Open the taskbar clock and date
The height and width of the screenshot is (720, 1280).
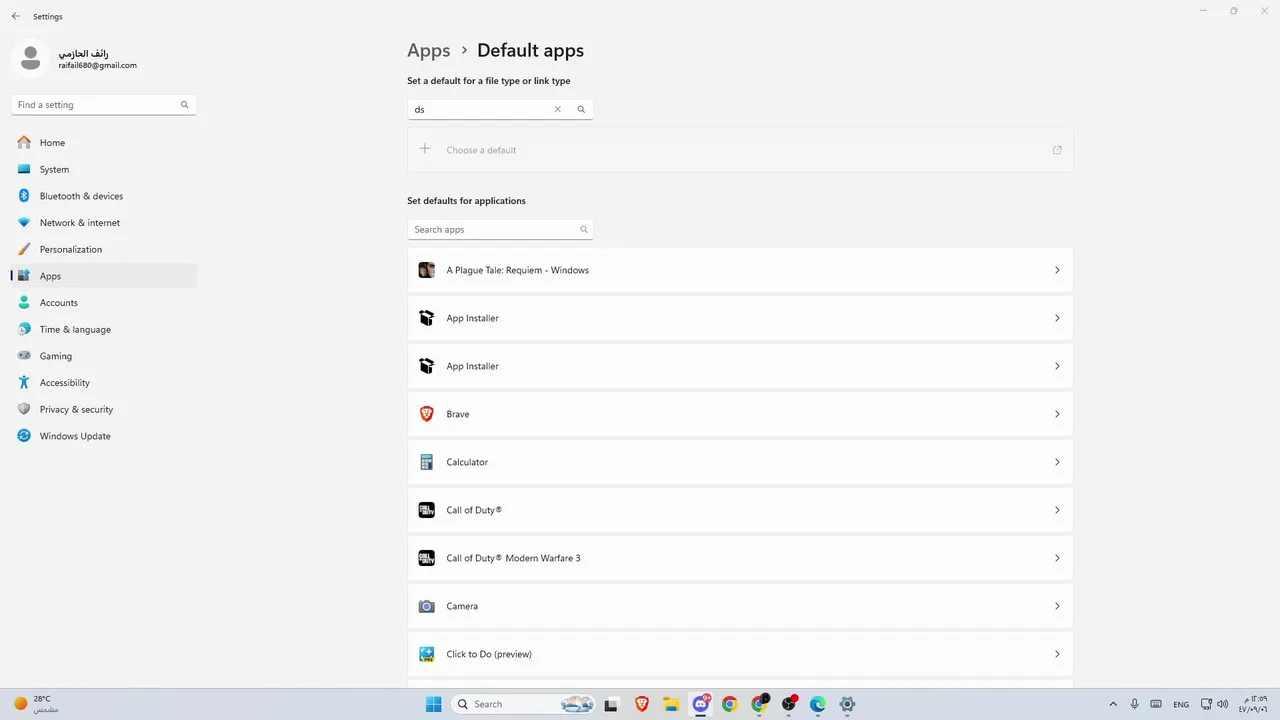[x=1253, y=704]
